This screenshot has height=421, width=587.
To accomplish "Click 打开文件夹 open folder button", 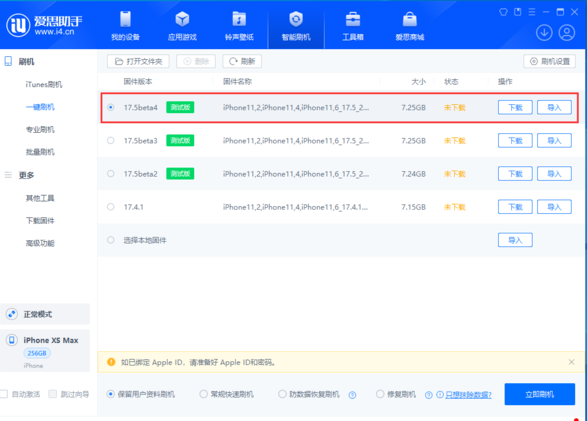I will 138,61.
